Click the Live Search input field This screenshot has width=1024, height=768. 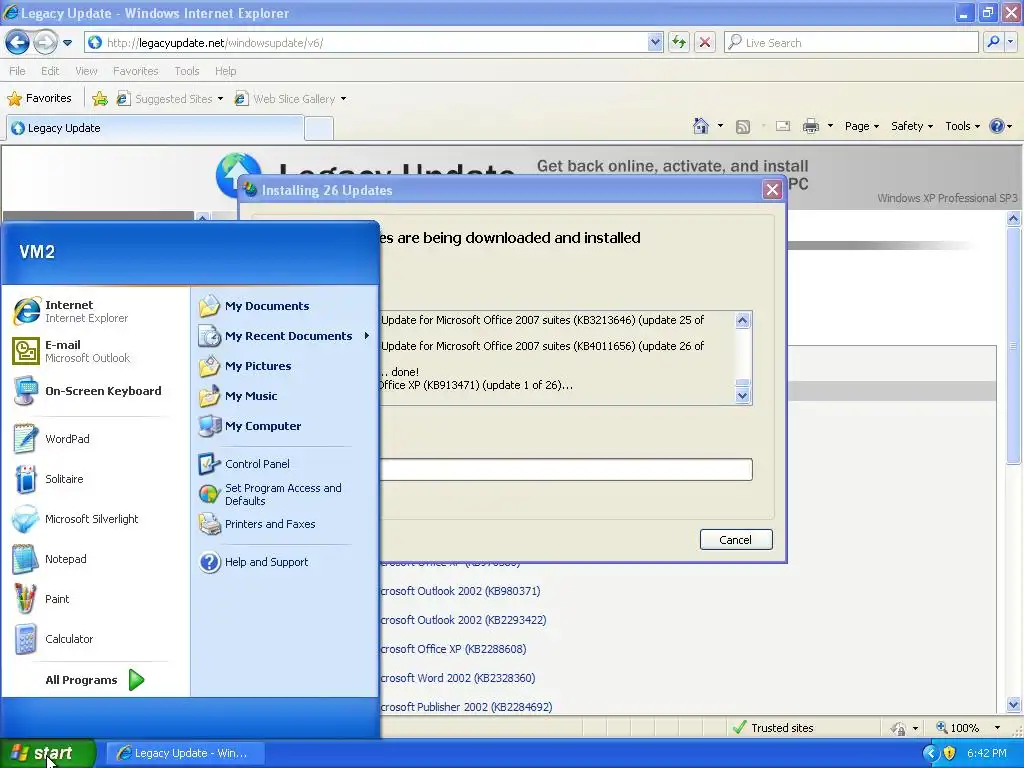pyautogui.click(x=852, y=42)
